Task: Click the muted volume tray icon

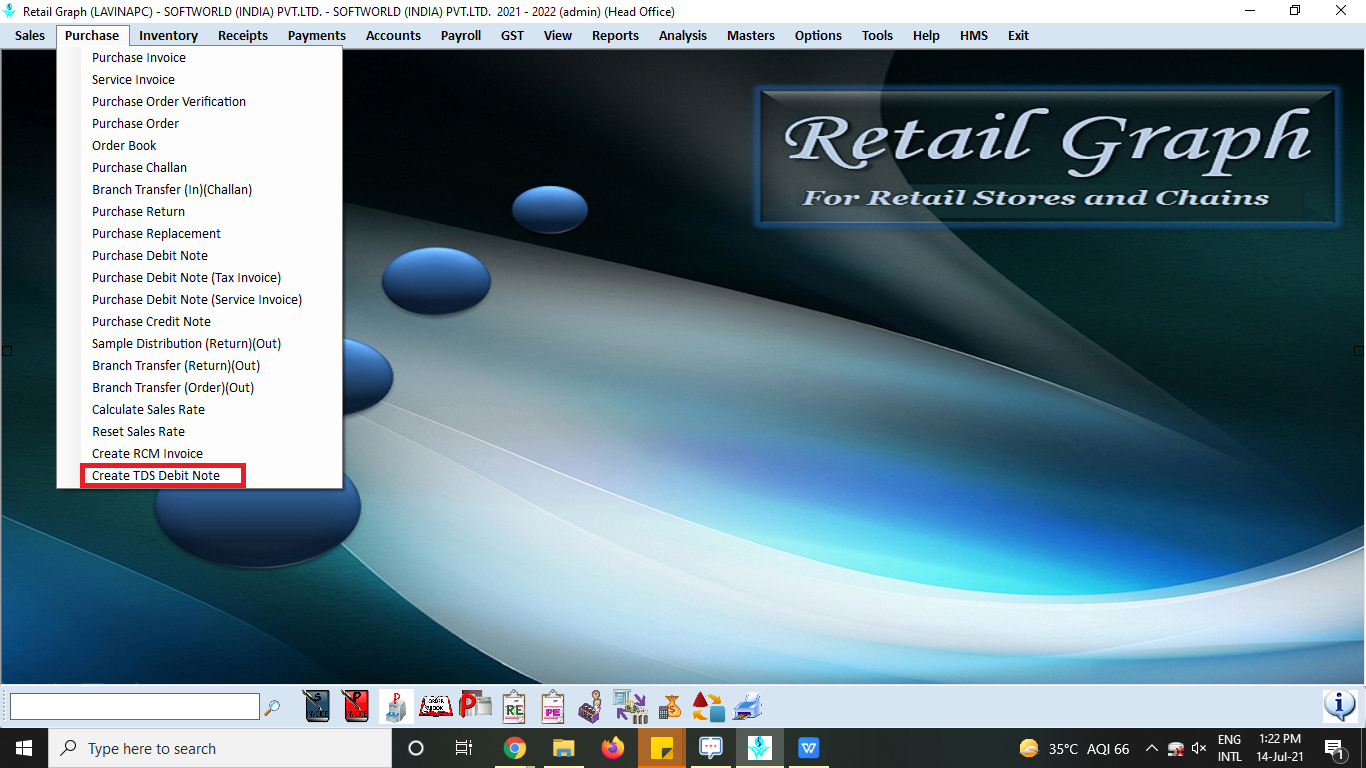Action: tap(1200, 748)
